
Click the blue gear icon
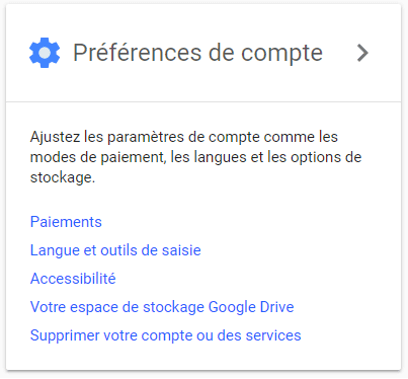click(45, 53)
